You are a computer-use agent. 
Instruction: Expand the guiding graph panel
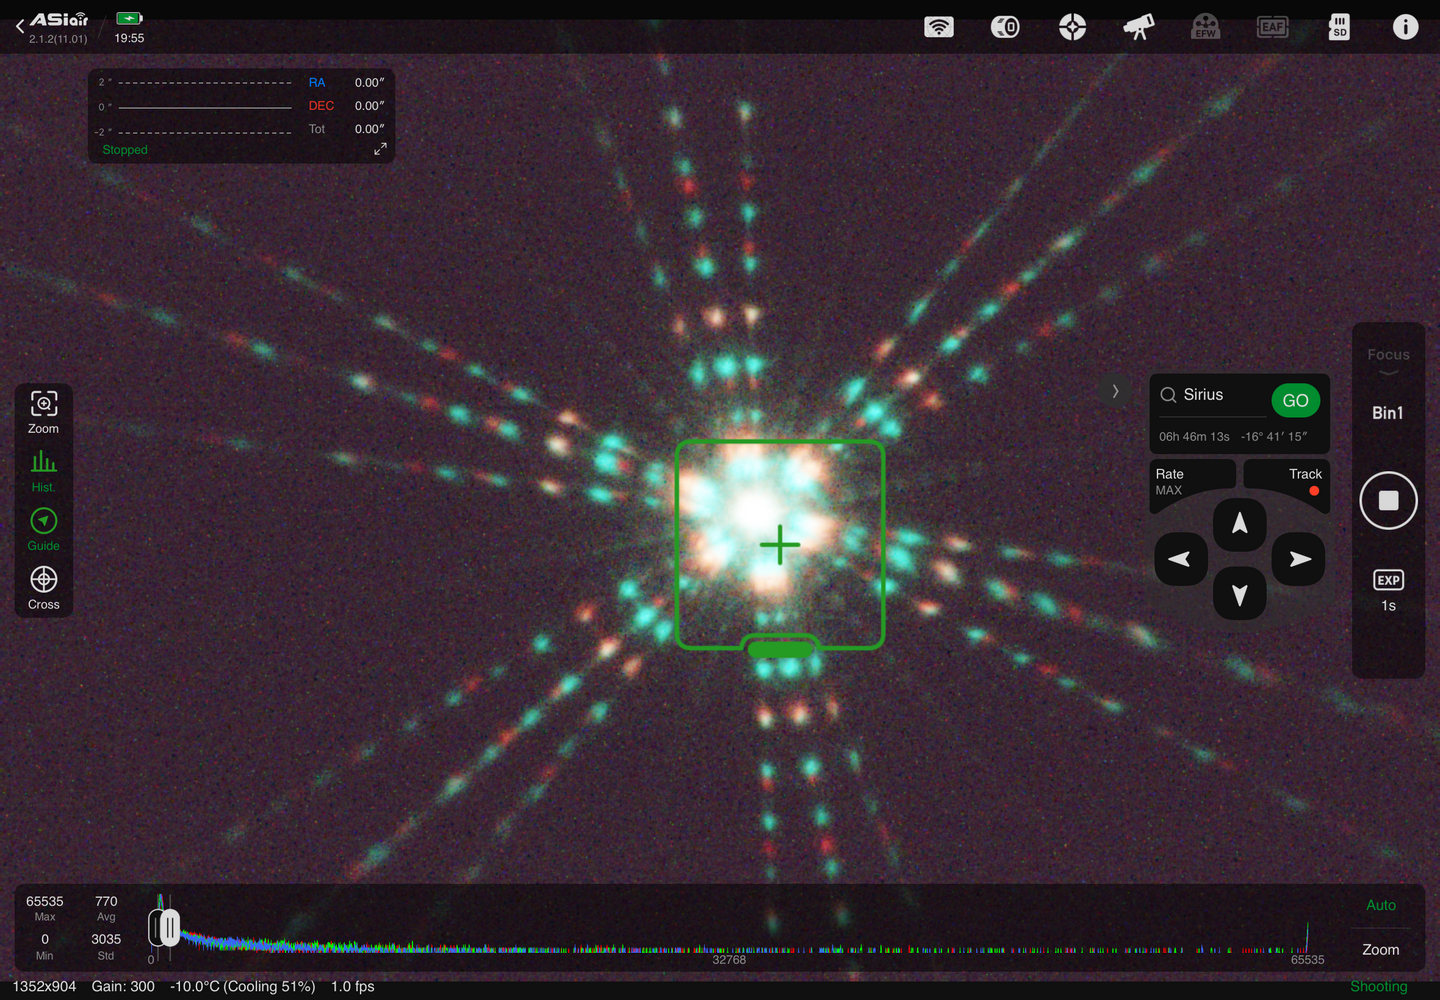(380, 149)
